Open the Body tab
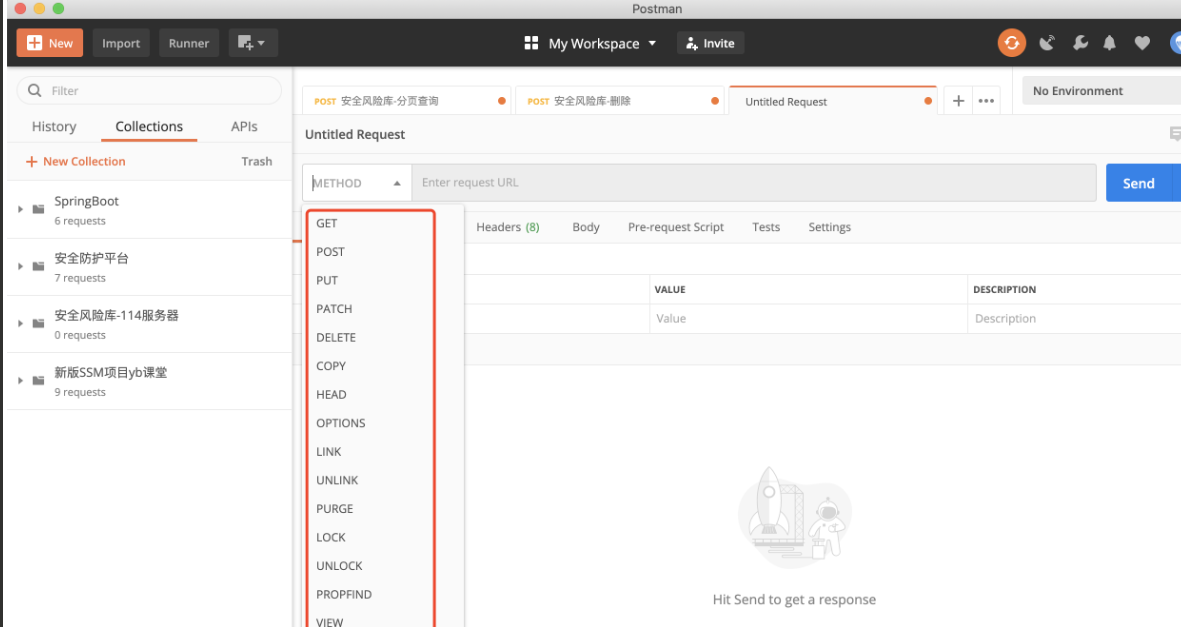 pyautogui.click(x=585, y=227)
